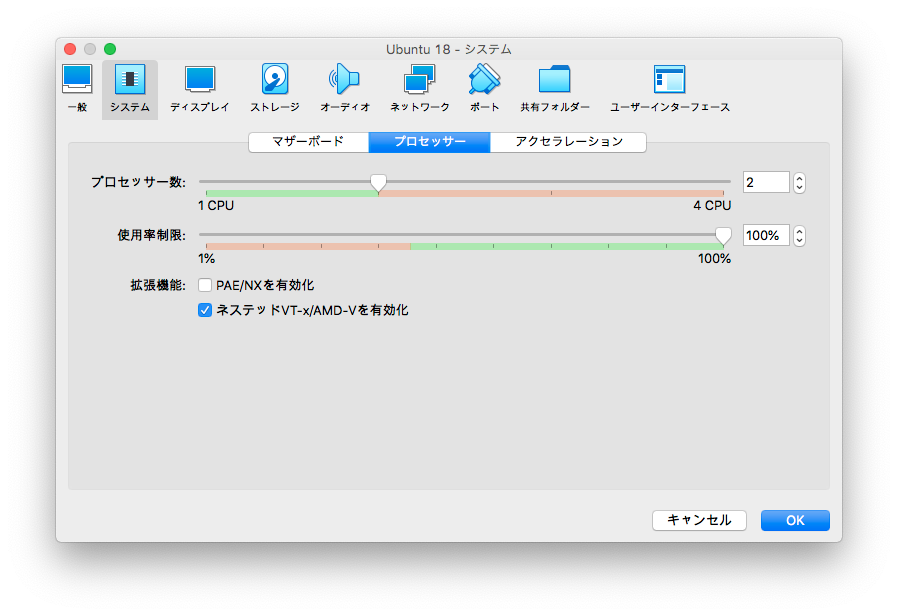Open the 共有フォルダー shared folders icon
This screenshot has height=616, width=898.
pyautogui.click(x=554, y=89)
